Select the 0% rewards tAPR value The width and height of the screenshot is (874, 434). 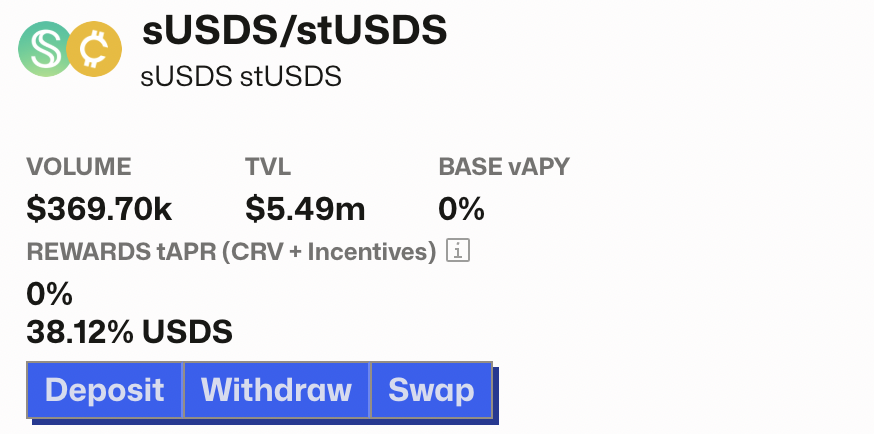pyautogui.click(x=49, y=294)
